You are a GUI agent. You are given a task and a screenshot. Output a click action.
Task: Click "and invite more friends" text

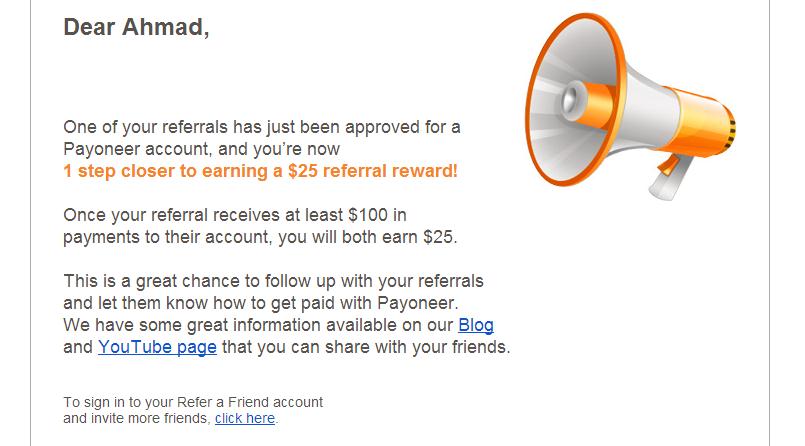click(x=136, y=418)
